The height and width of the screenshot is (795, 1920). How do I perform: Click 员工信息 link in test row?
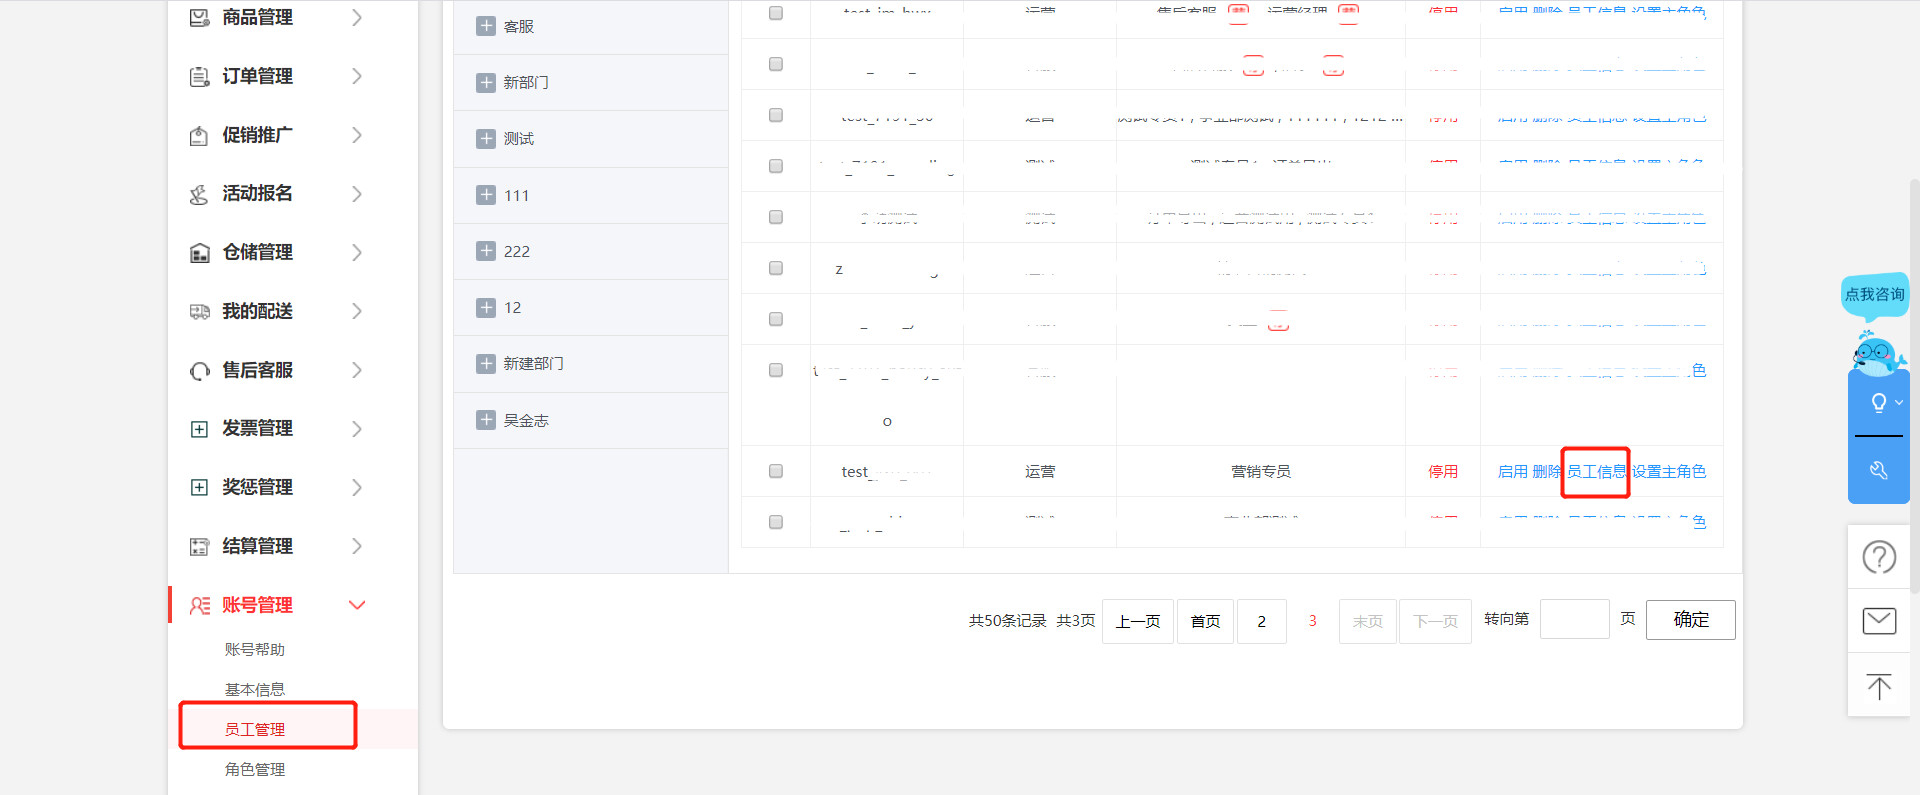(1595, 472)
